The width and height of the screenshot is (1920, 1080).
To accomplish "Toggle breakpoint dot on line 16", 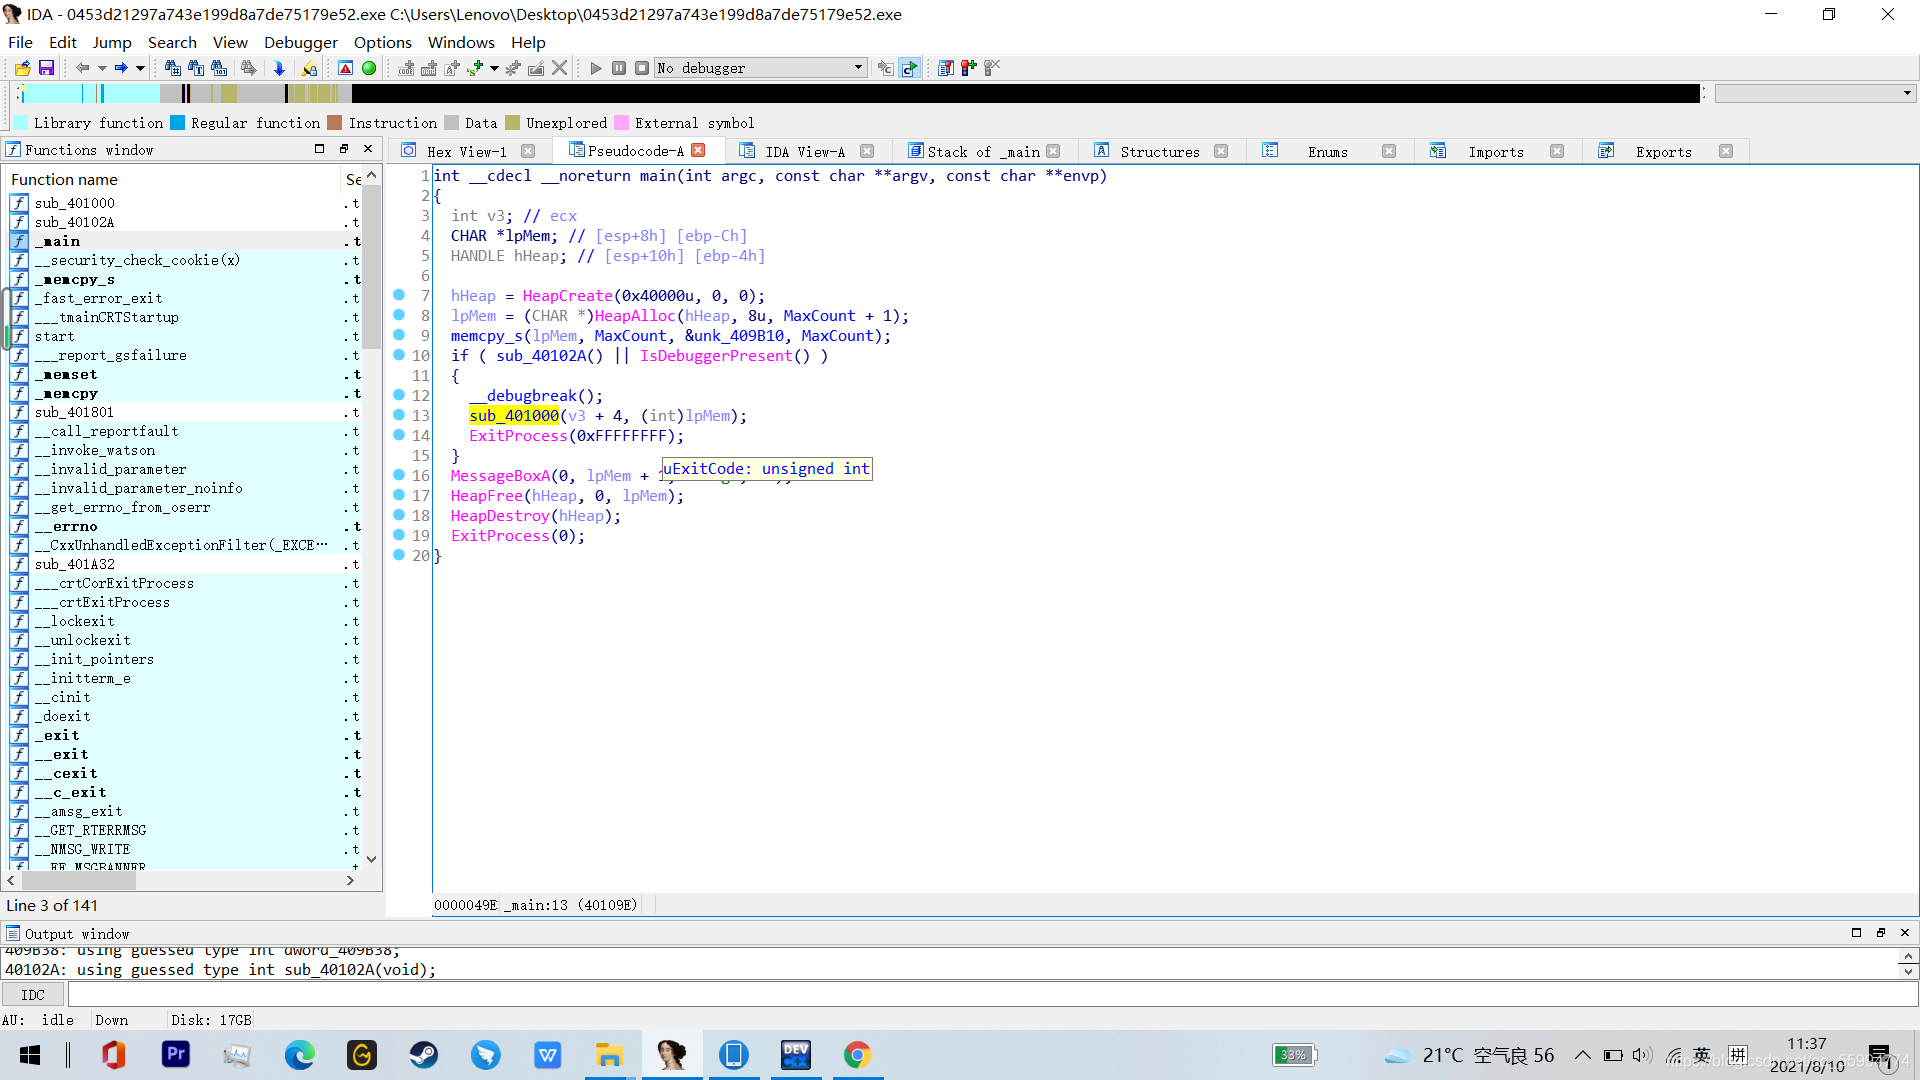I will pyautogui.click(x=399, y=475).
